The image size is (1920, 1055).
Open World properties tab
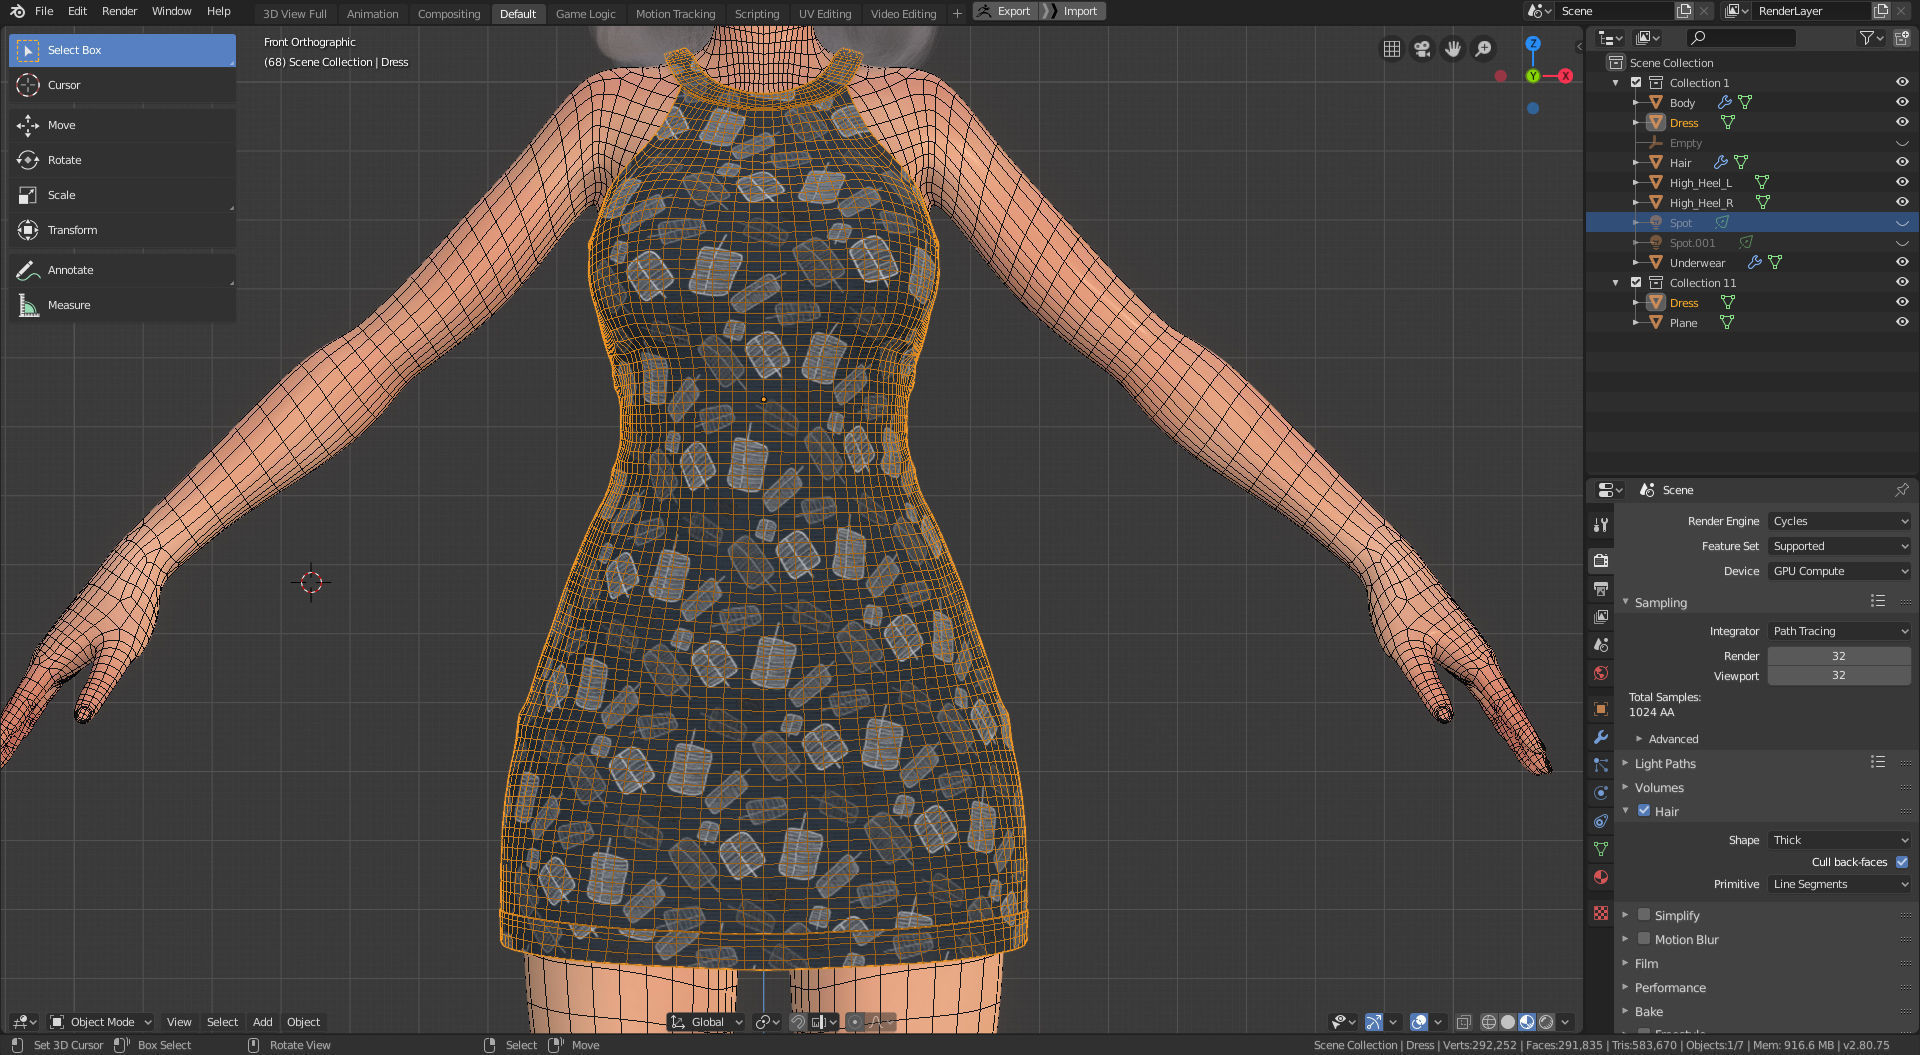click(1601, 673)
